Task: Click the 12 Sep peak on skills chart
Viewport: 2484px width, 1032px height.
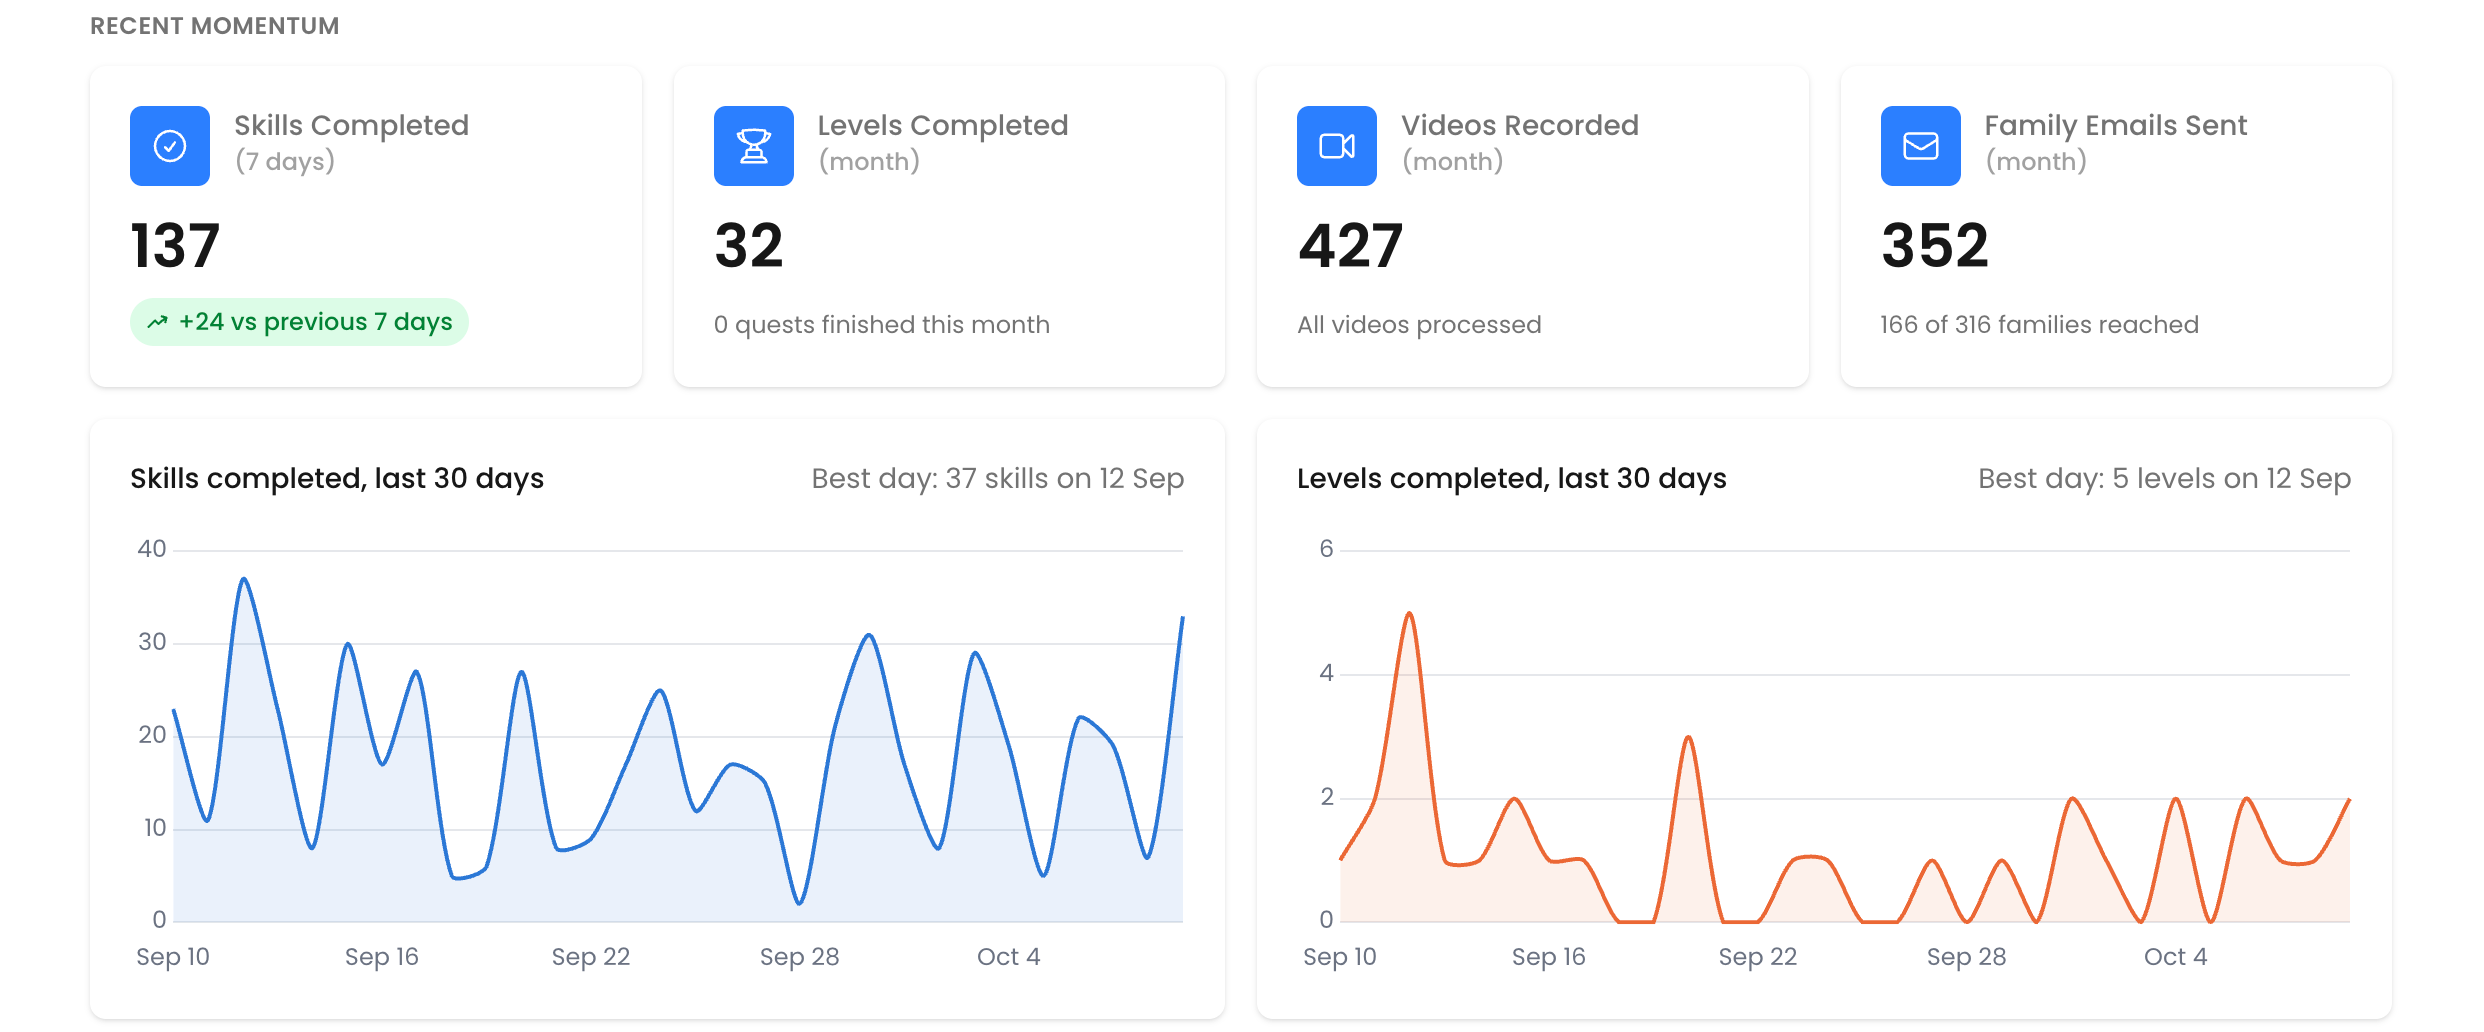Action: pos(244,579)
